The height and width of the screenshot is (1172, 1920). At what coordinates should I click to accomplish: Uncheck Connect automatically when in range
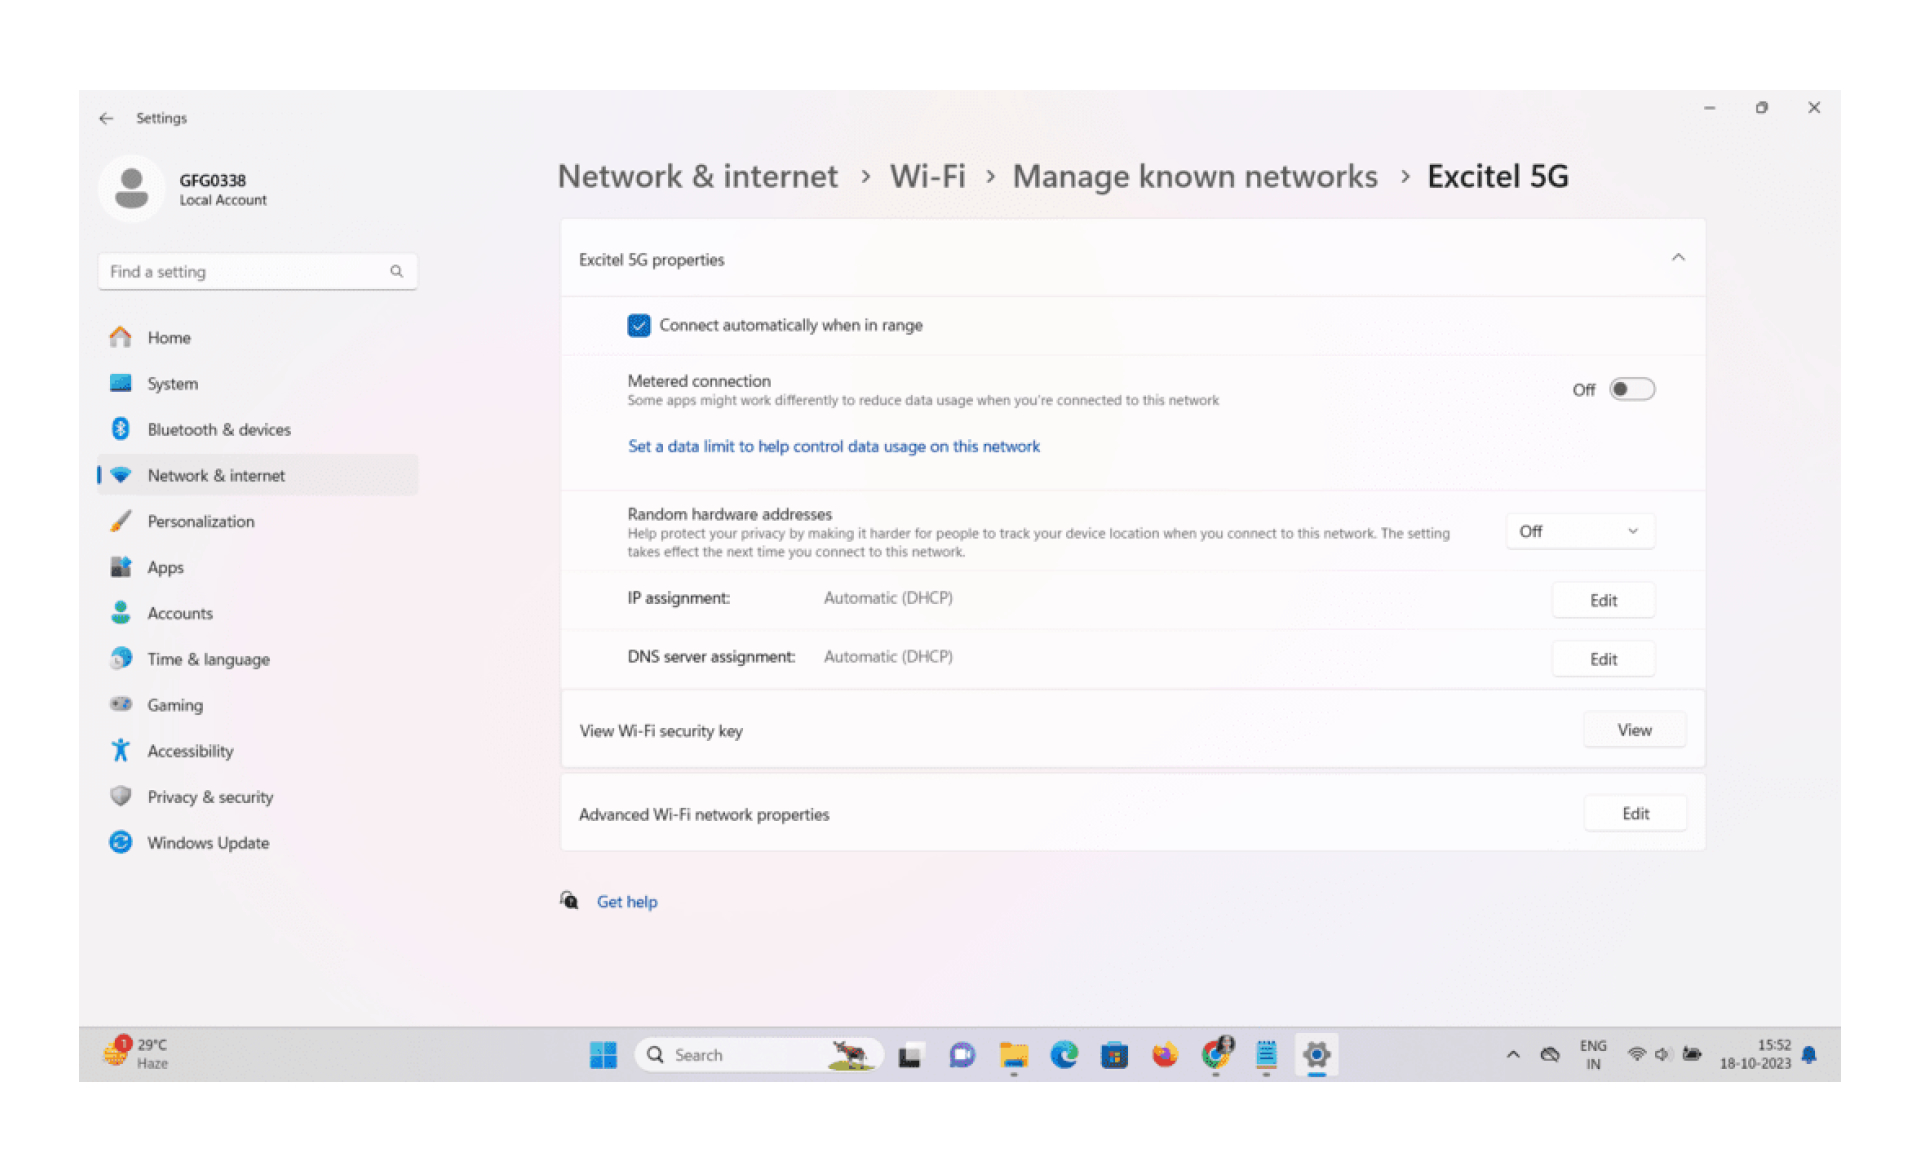639,325
